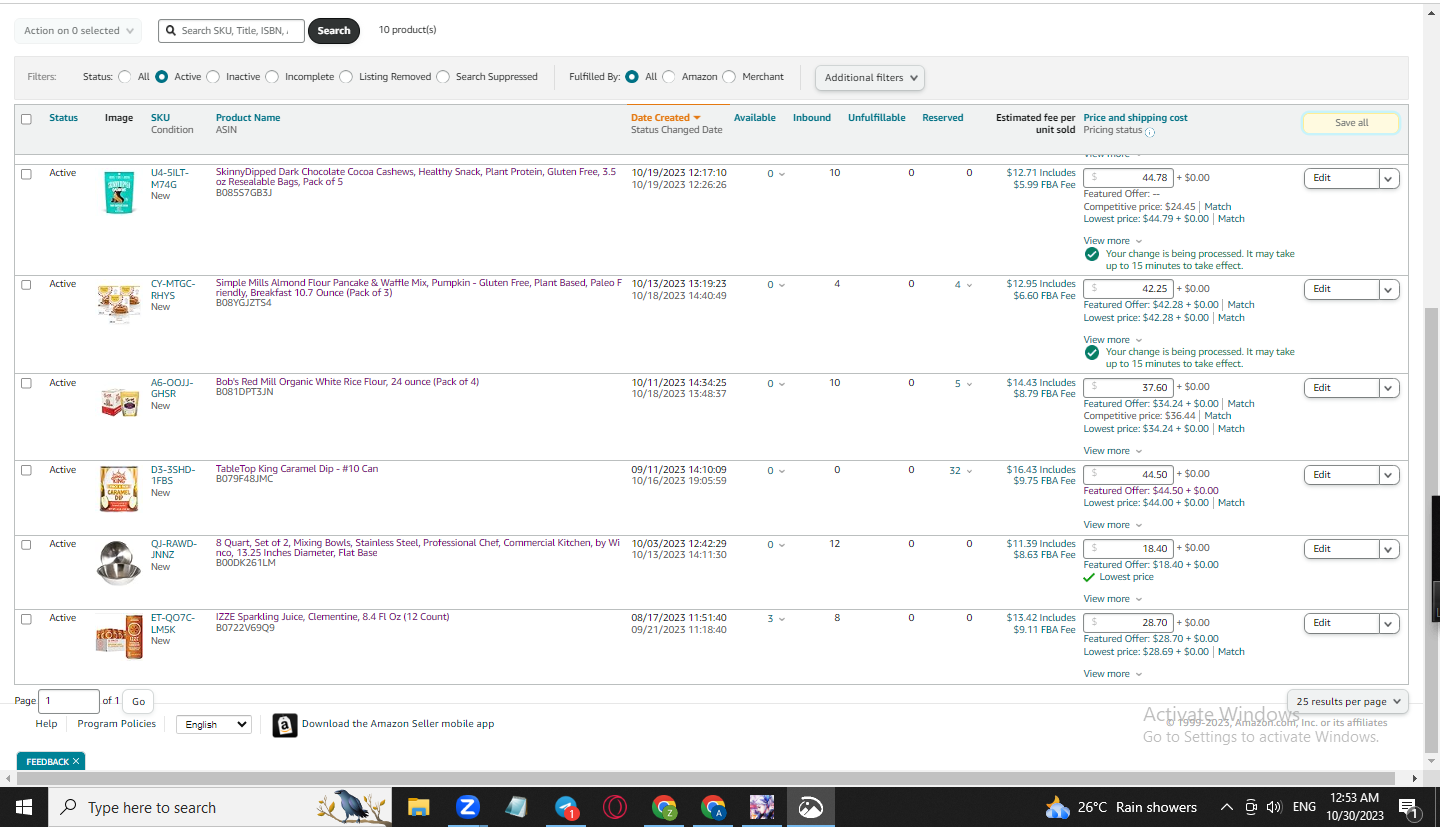Open the Edit dropdown arrow for SkinnyDipped Cashews

pos(1389,178)
